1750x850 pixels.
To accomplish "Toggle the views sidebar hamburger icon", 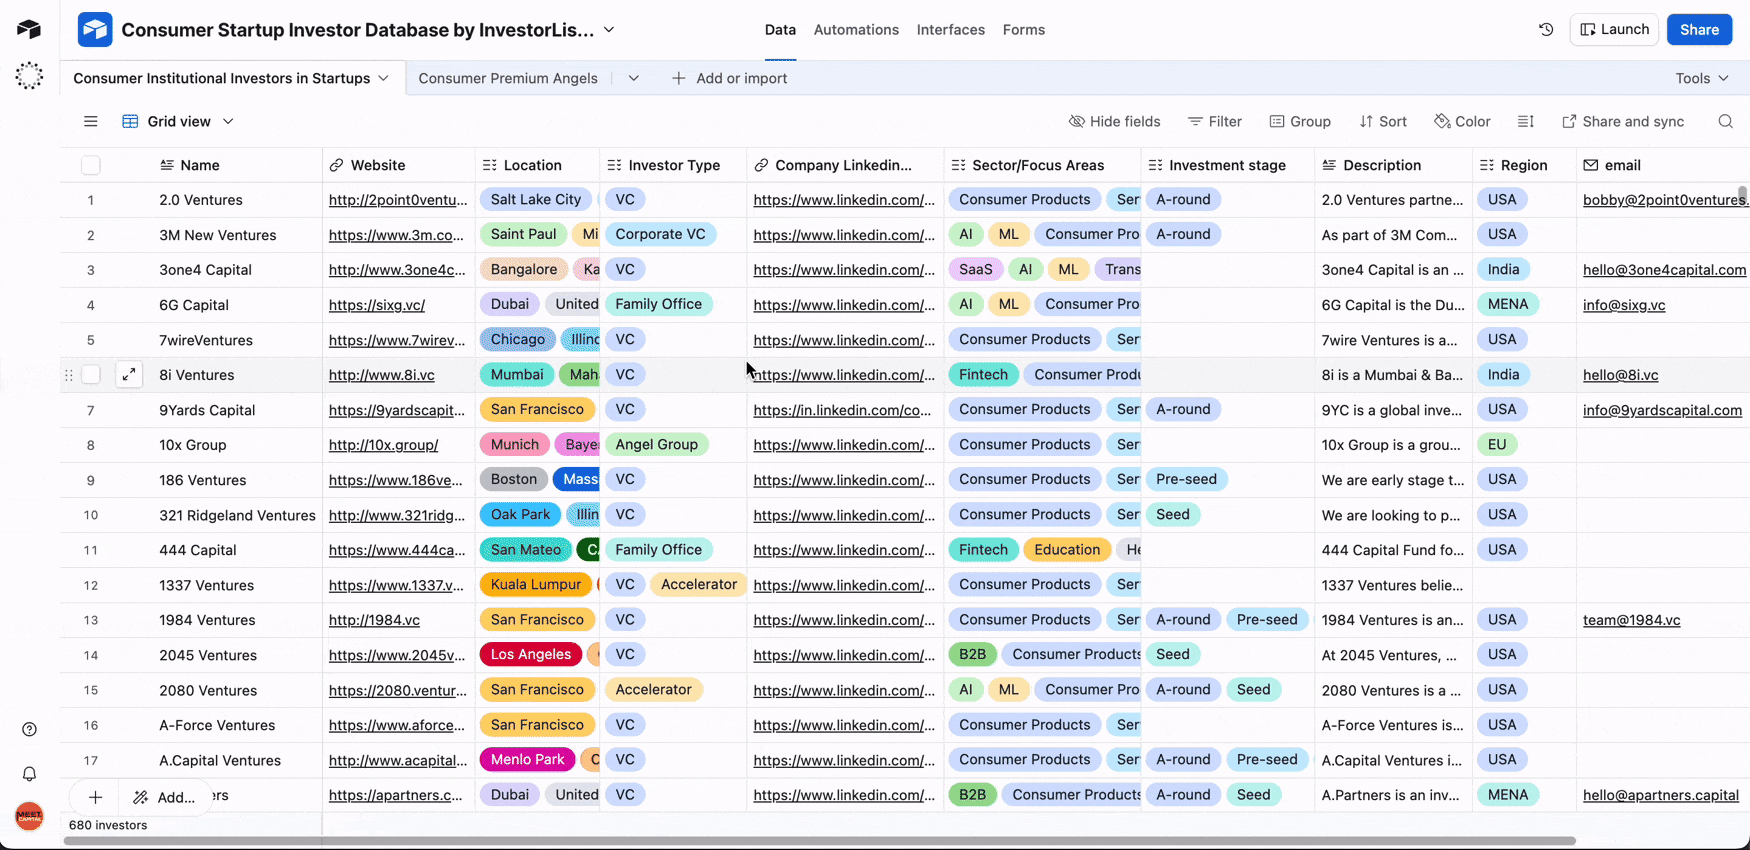I will (x=90, y=121).
